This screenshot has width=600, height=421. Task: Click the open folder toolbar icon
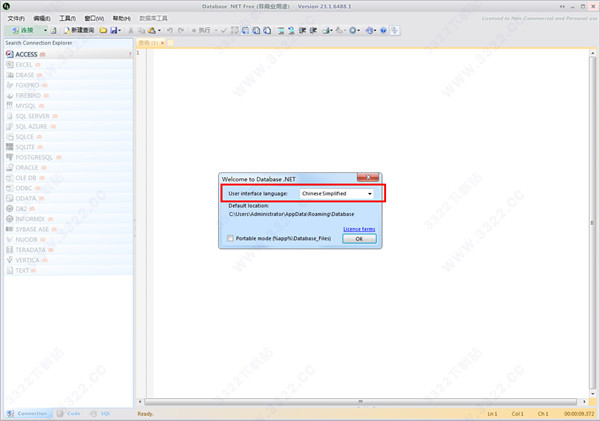coord(103,30)
